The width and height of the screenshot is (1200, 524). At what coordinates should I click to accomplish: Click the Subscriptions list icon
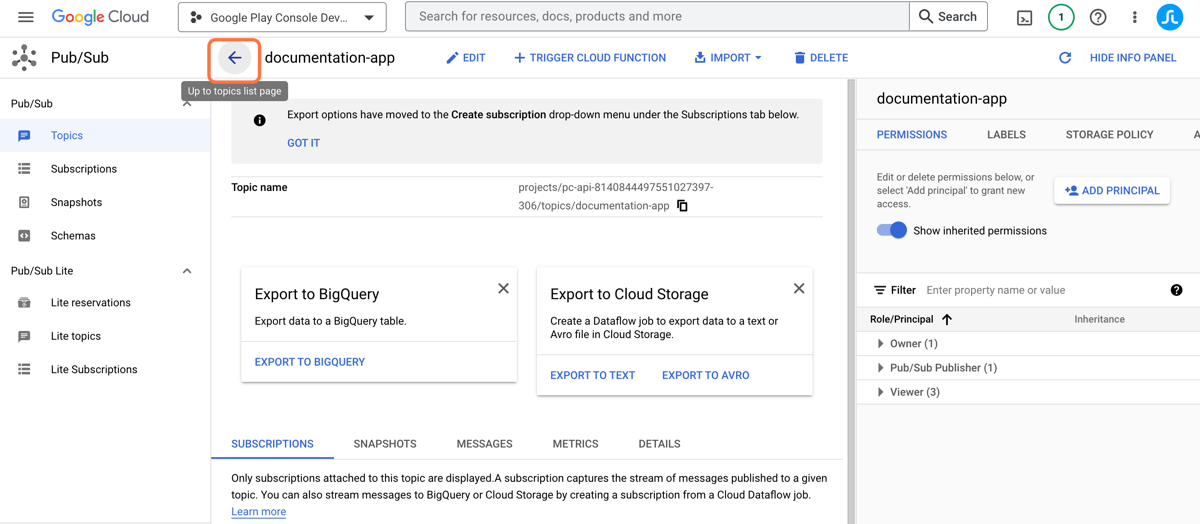(x=24, y=169)
